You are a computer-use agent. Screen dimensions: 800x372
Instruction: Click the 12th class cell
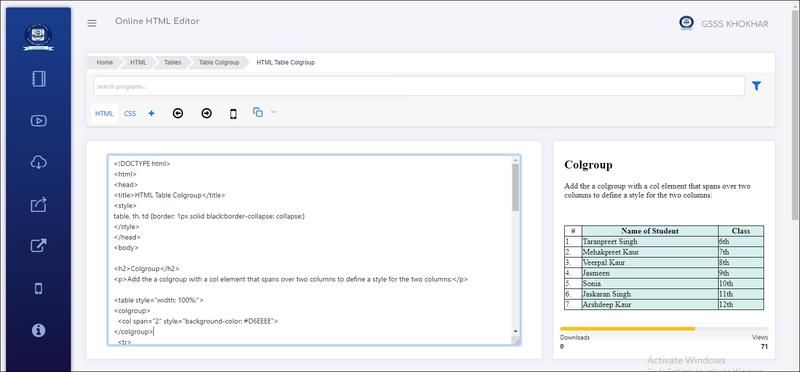[x=741, y=305]
